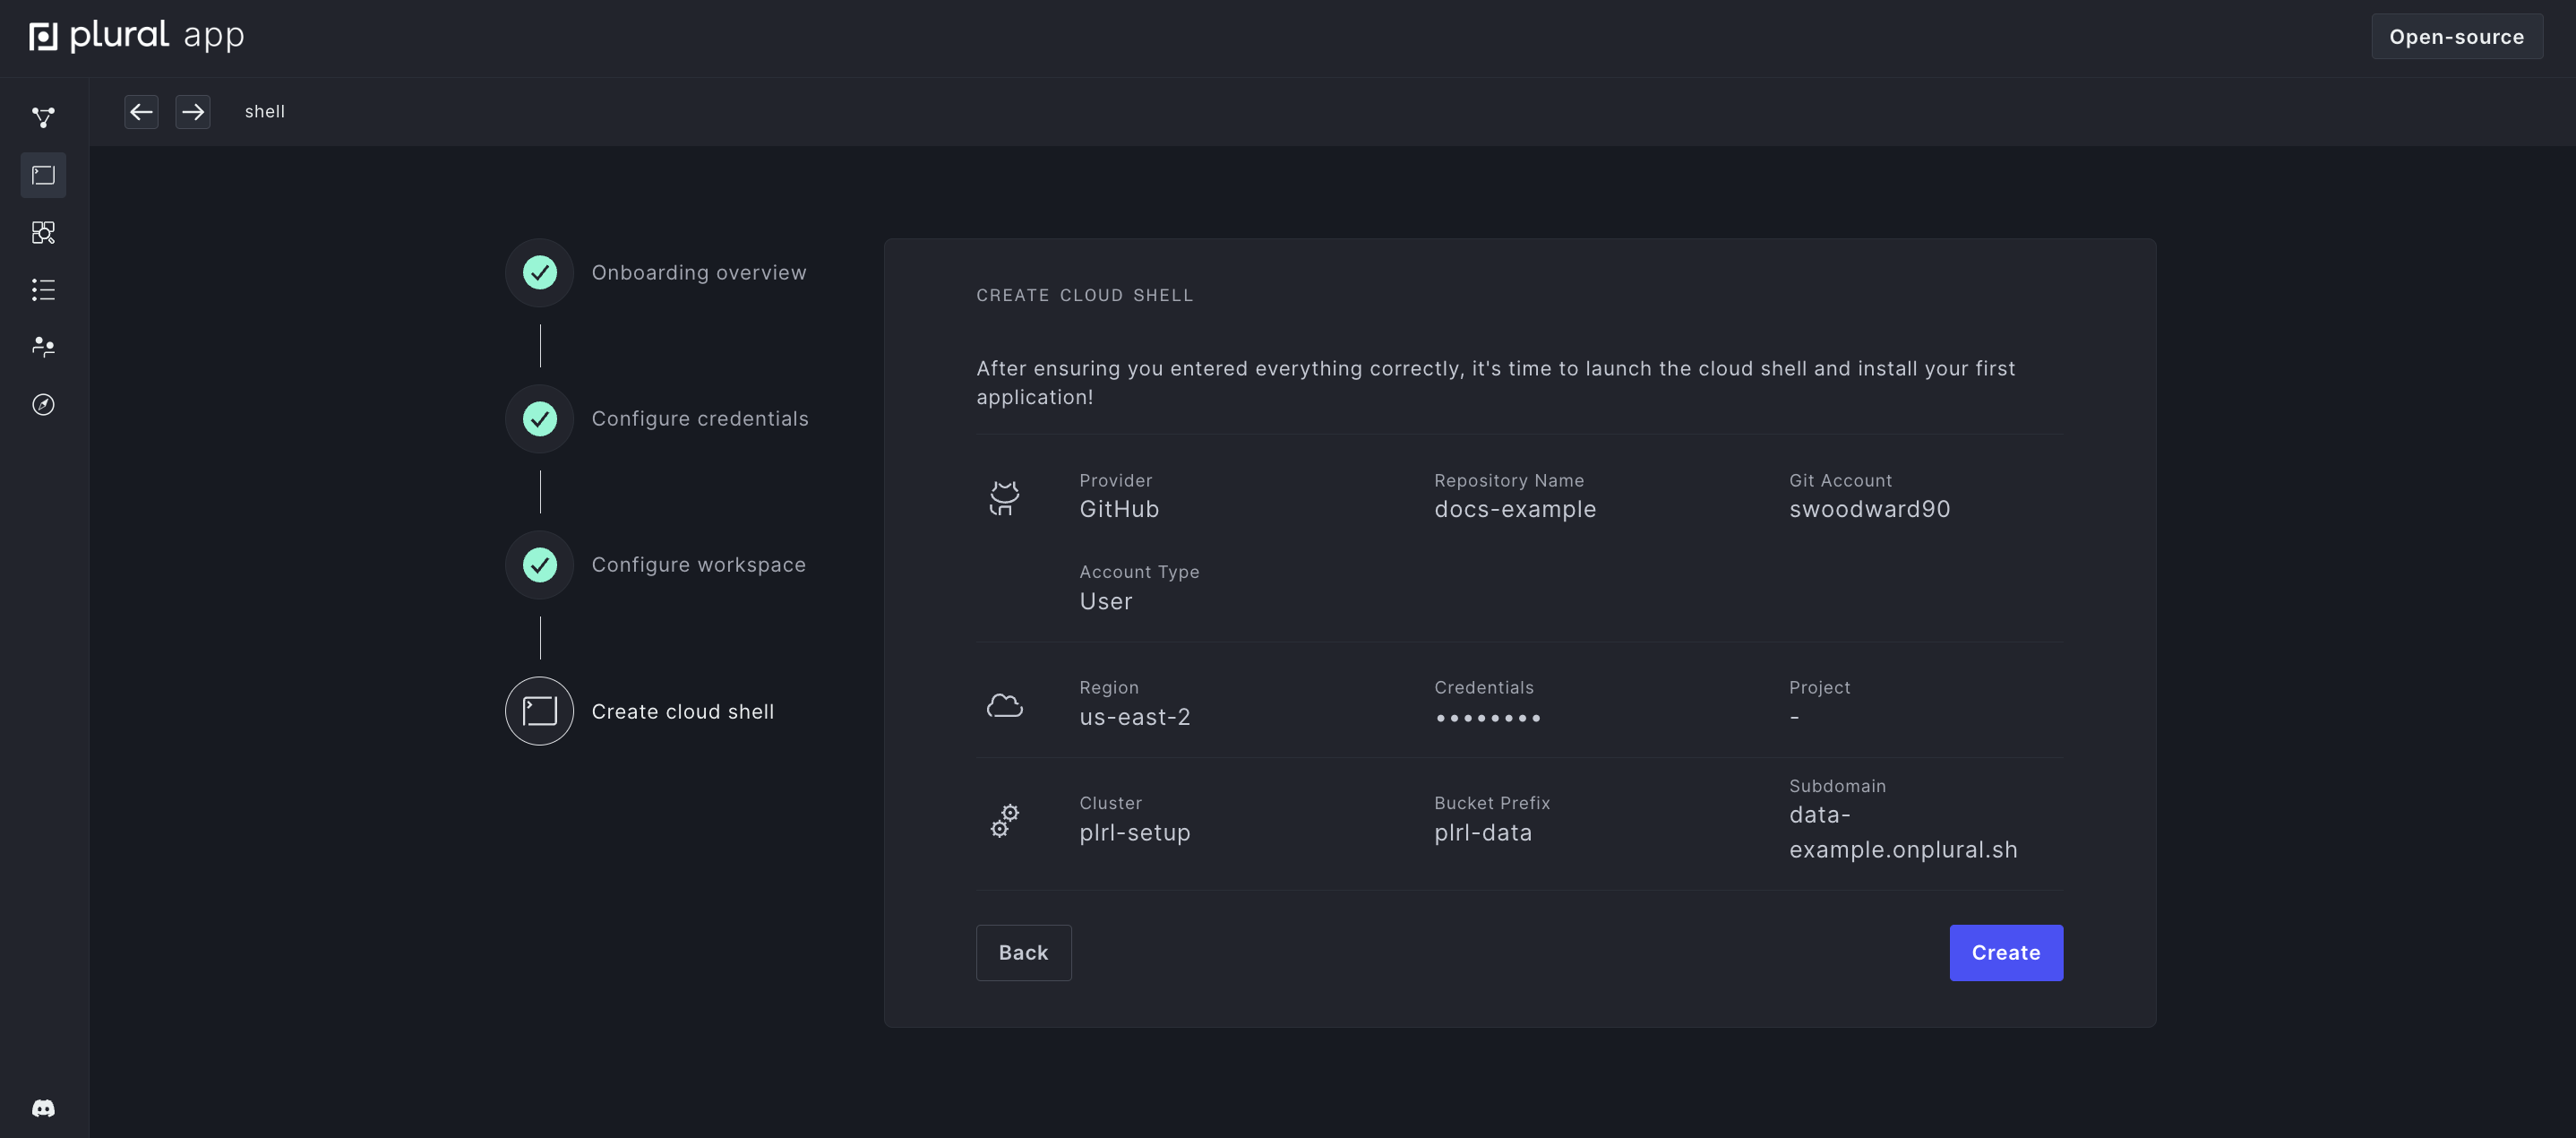The height and width of the screenshot is (1138, 2576).
Task: Open Discord icon at sidebar bottom
Action: tap(43, 1108)
